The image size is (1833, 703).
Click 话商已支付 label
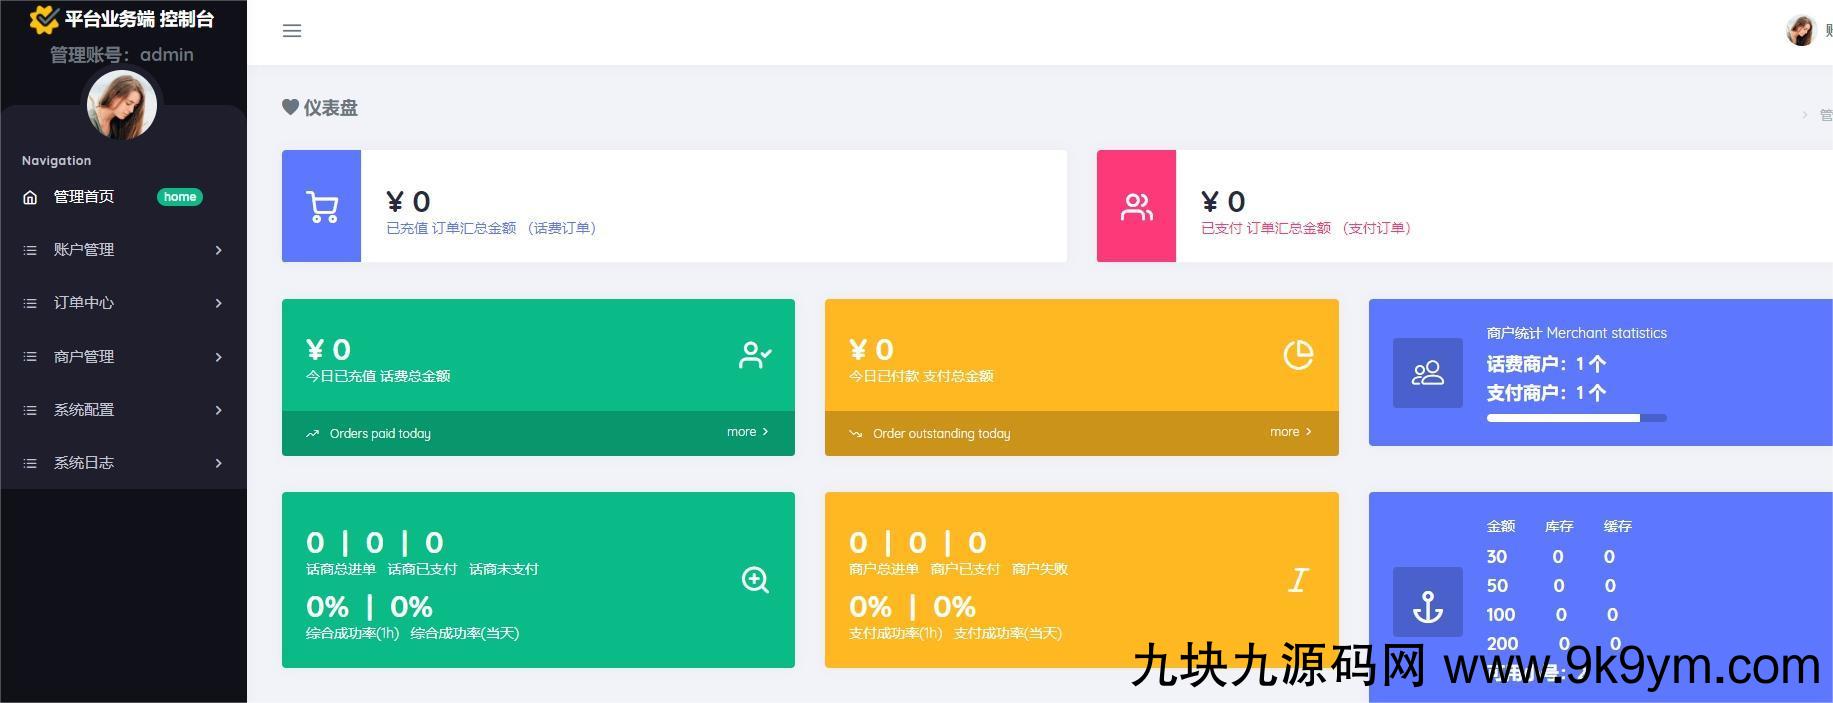pyautogui.click(x=422, y=569)
